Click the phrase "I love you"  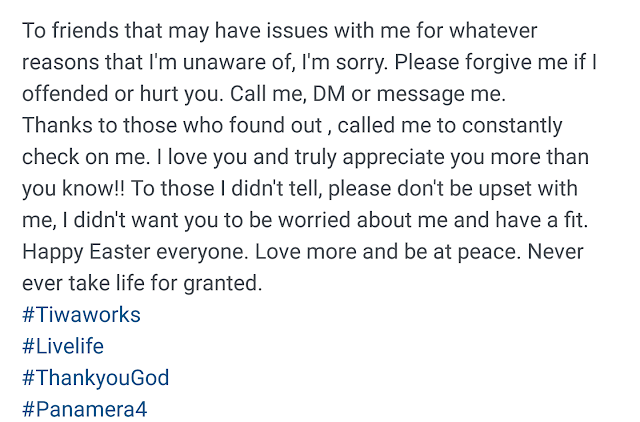pyautogui.click(x=202, y=158)
